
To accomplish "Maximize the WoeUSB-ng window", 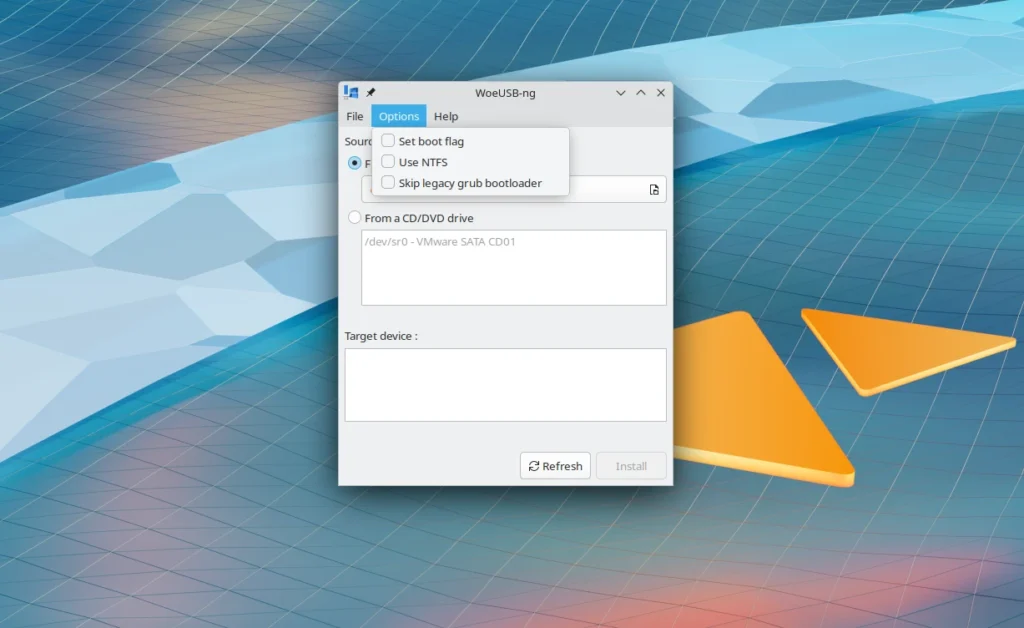I will pyautogui.click(x=641, y=92).
